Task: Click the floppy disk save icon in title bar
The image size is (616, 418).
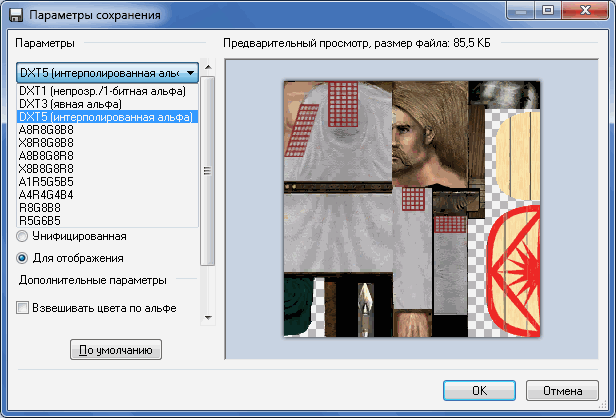Action: click(x=16, y=15)
